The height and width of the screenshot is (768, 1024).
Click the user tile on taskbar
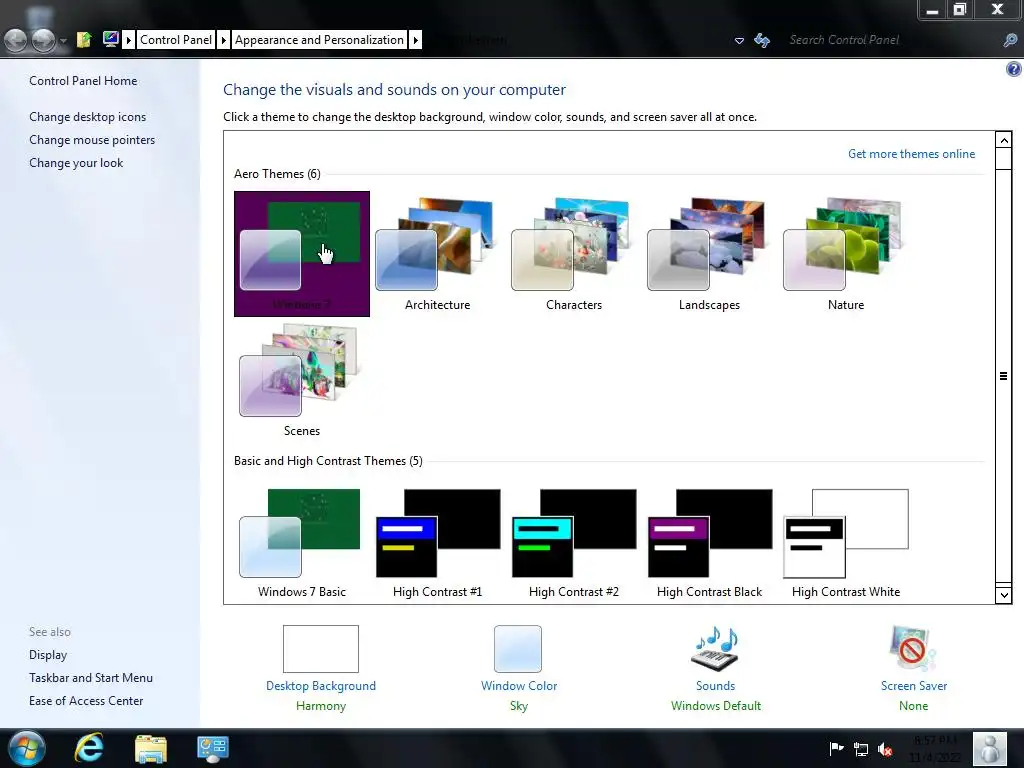coord(990,748)
